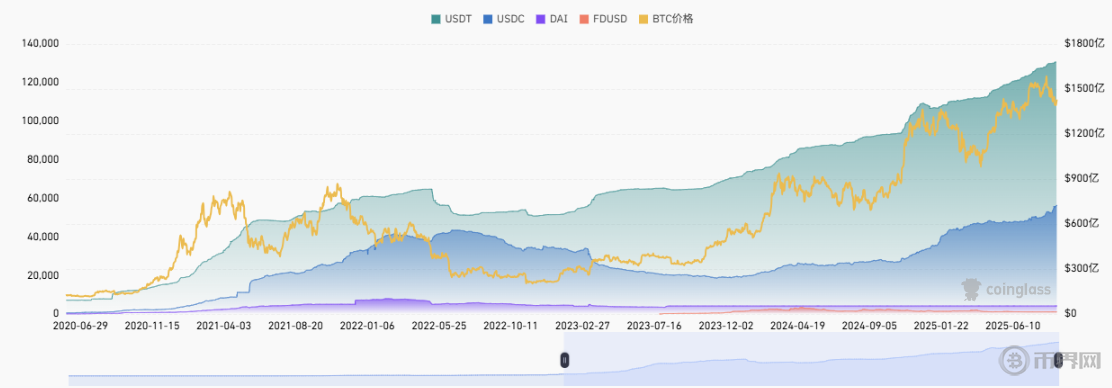Image resolution: width=1112 pixels, height=388 pixels.
Task: Click the $300亿 right axis value
Action: point(1082,268)
